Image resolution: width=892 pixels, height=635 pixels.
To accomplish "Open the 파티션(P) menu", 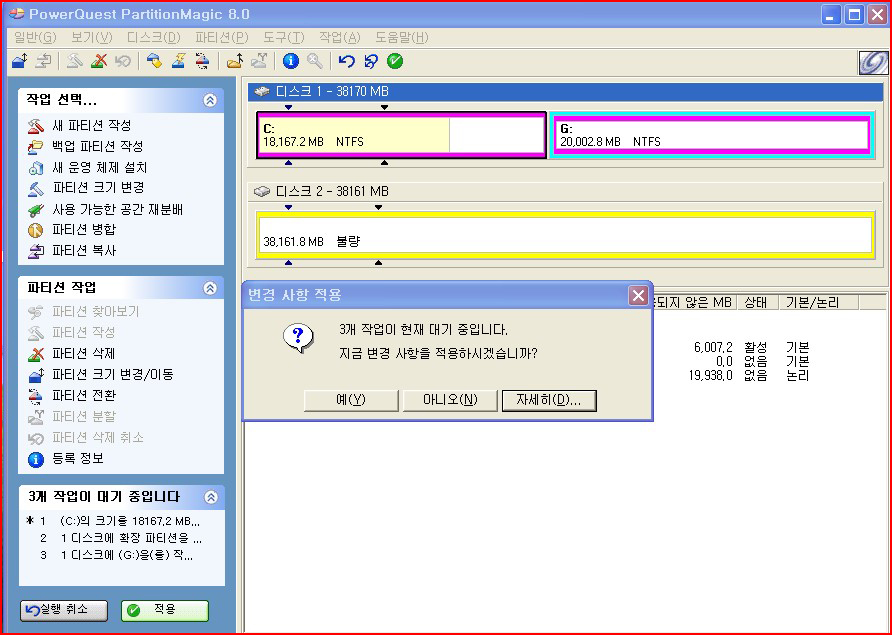I will pos(222,38).
